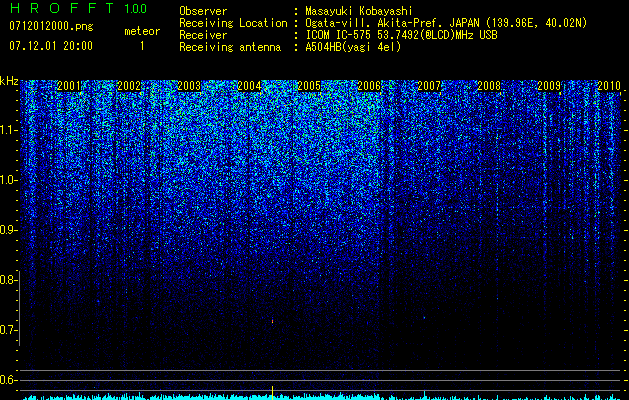The image size is (629, 400).
Task: Select observer name Masayuki Kobayashi
Action: click(x=359, y=11)
